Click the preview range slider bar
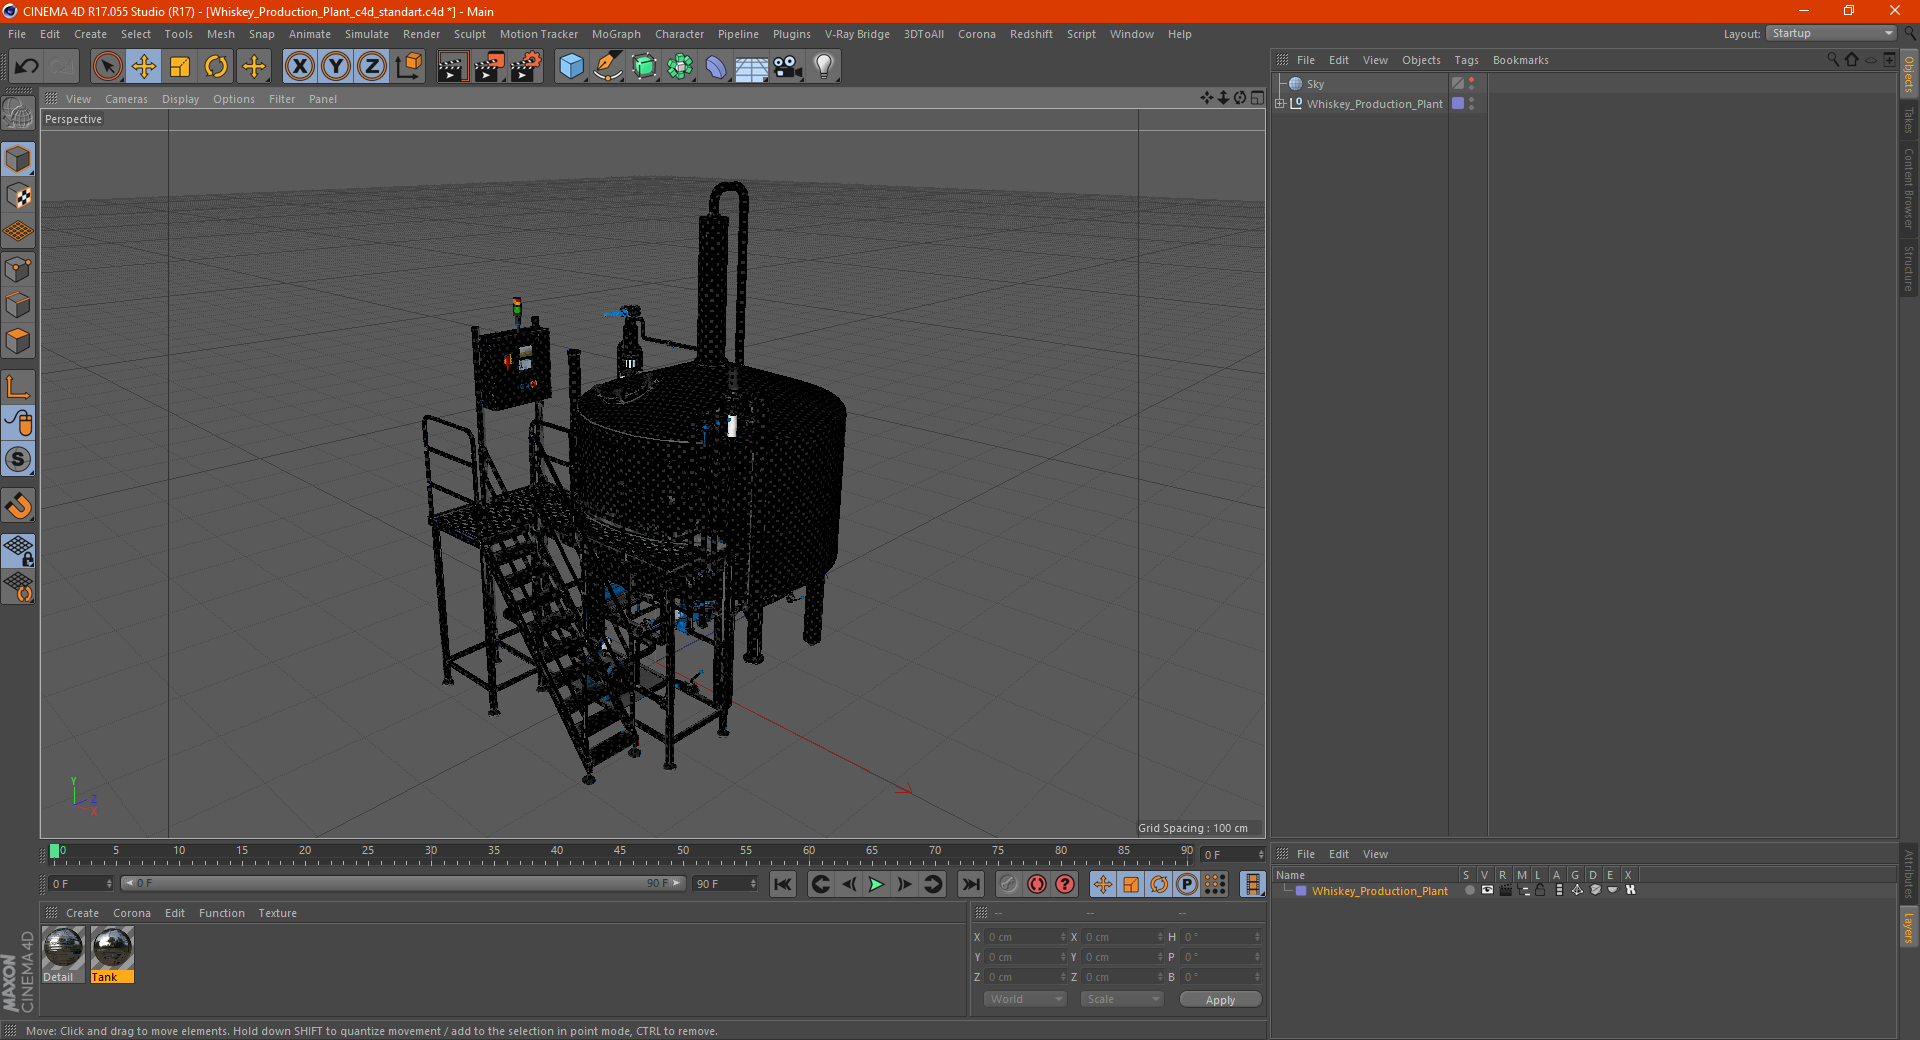The height and width of the screenshot is (1040, 1920). click(x=403, y=884)
